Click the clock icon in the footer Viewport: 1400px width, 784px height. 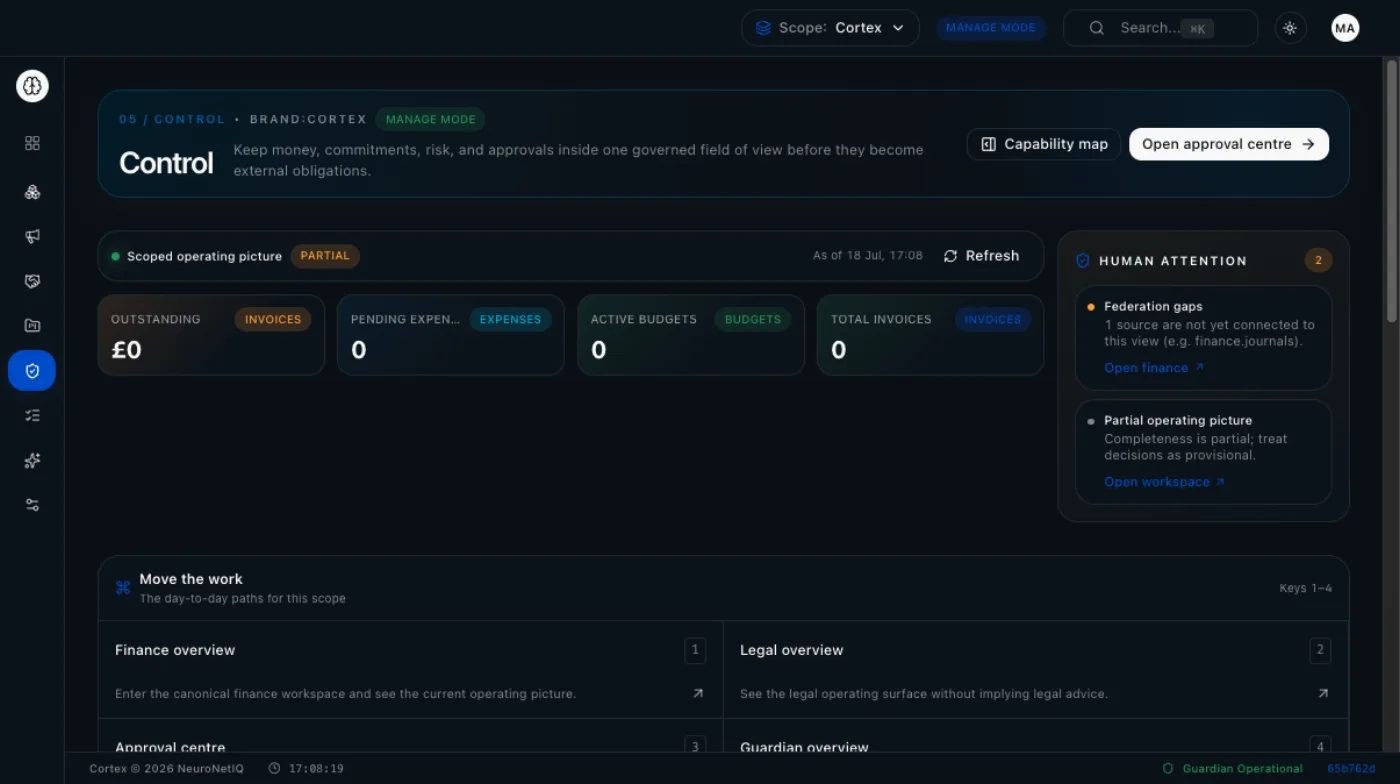pyautogui.click(x=275, y=769)
